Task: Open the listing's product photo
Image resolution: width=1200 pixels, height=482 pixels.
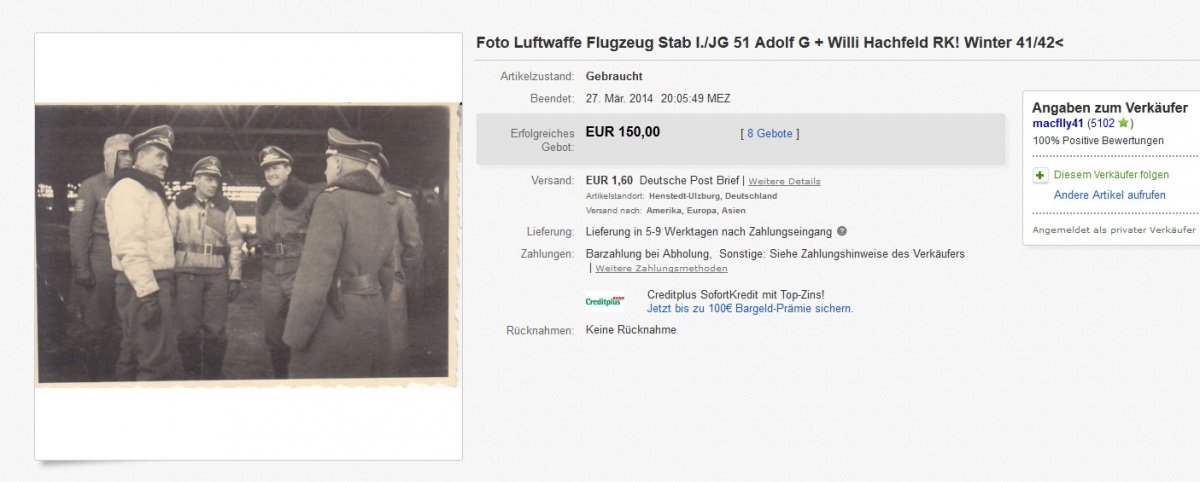Action: point(248,245)
